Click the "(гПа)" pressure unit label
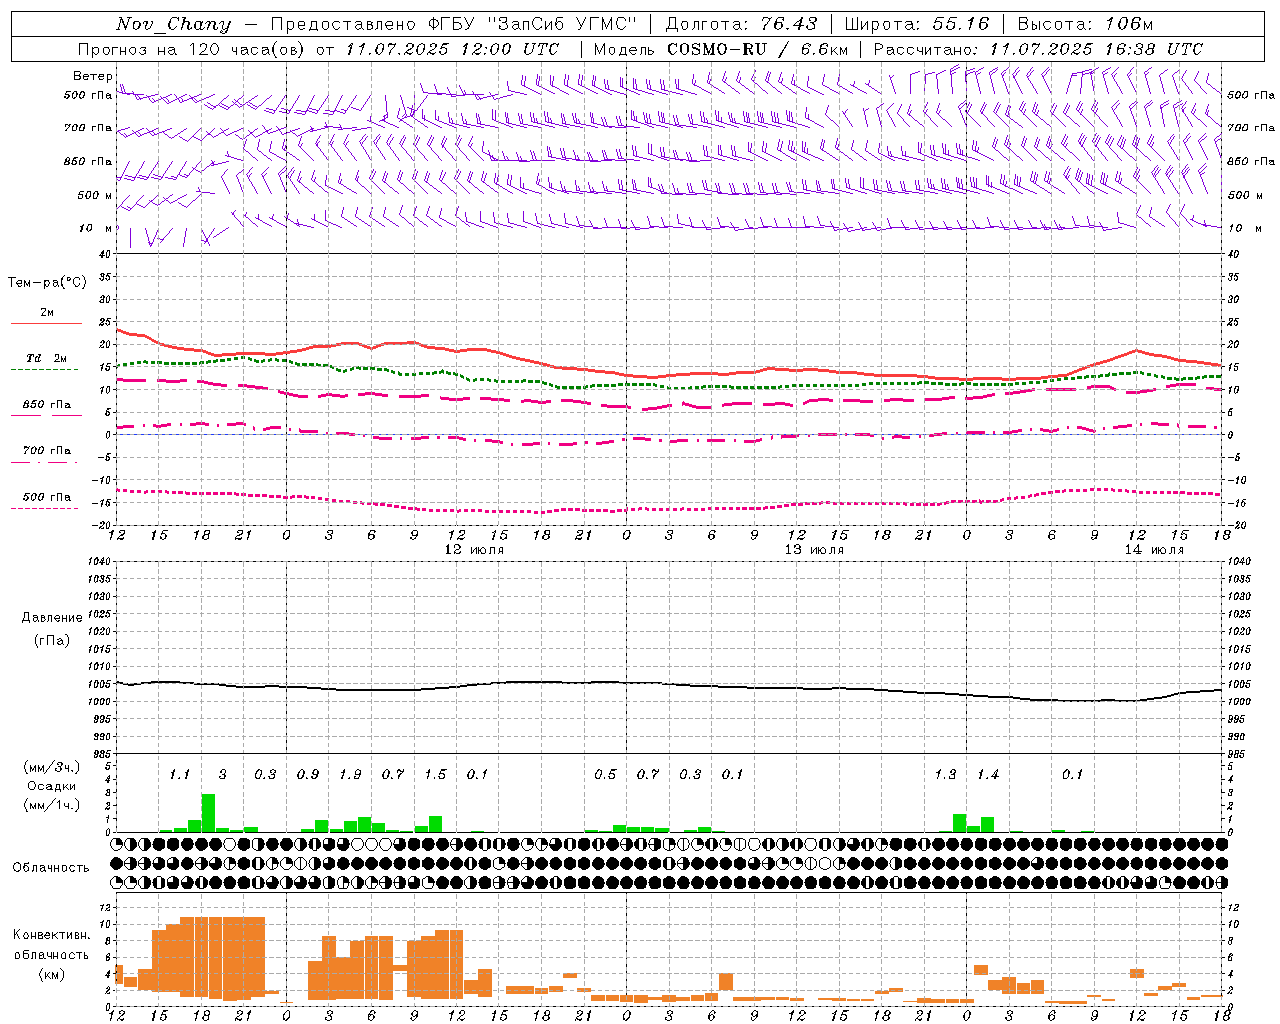Viewport: 1280px width, 1024px height. (x=52, y=640)
